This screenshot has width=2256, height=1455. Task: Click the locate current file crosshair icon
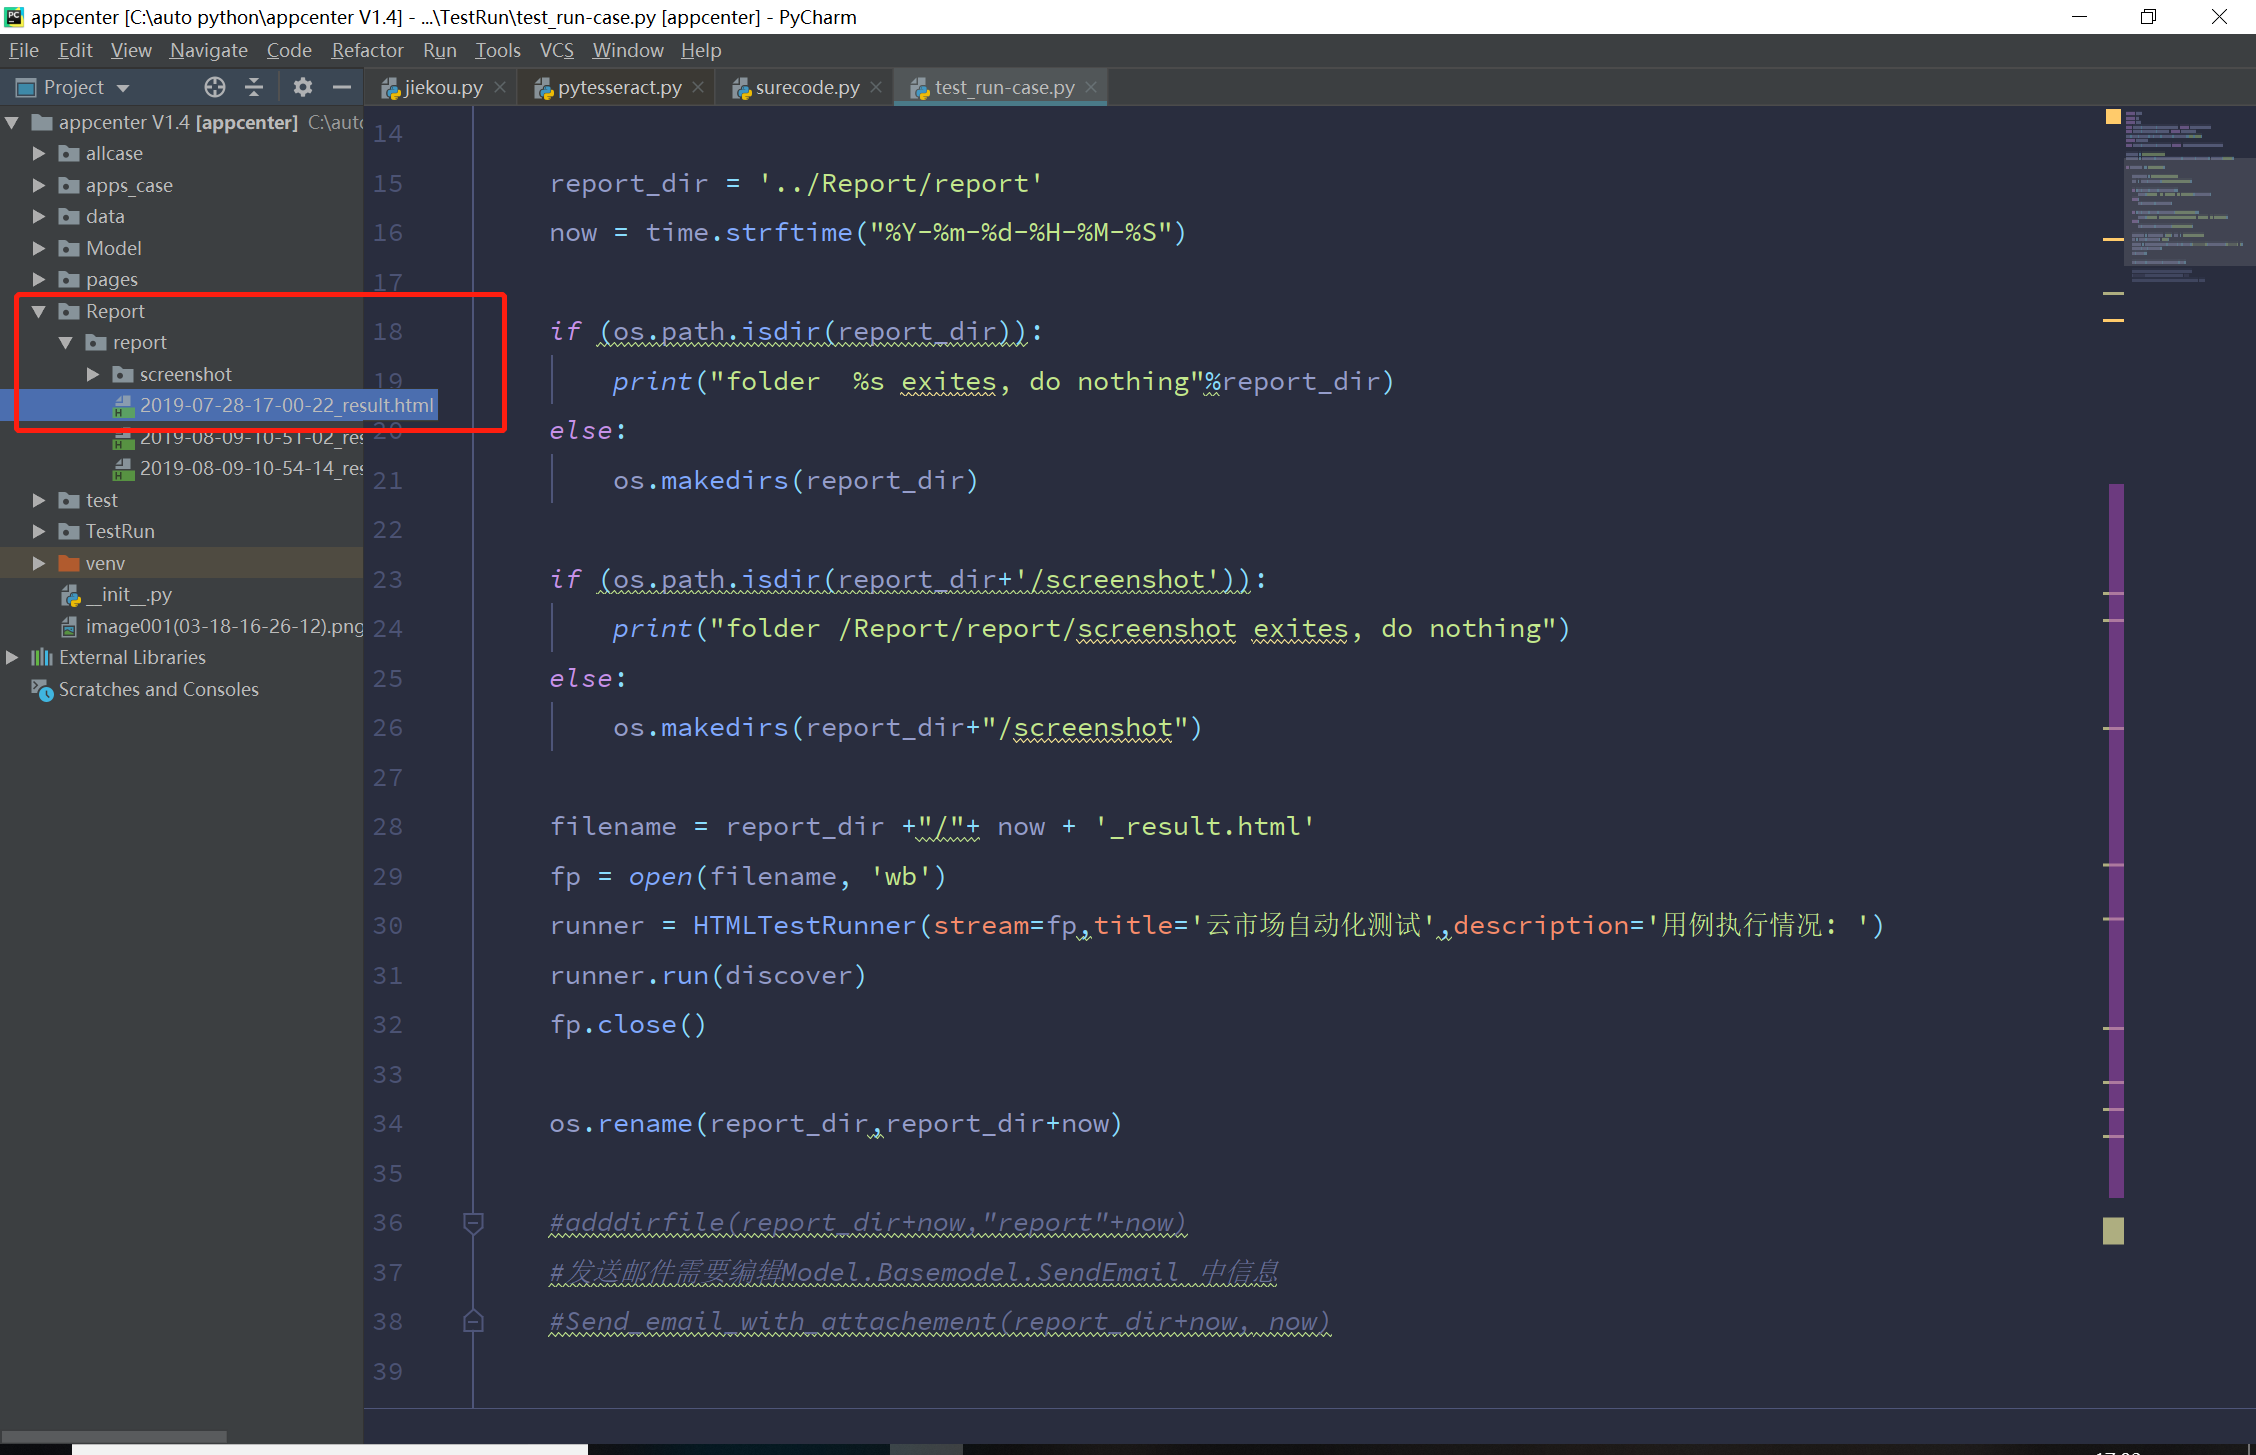point(214,87)
